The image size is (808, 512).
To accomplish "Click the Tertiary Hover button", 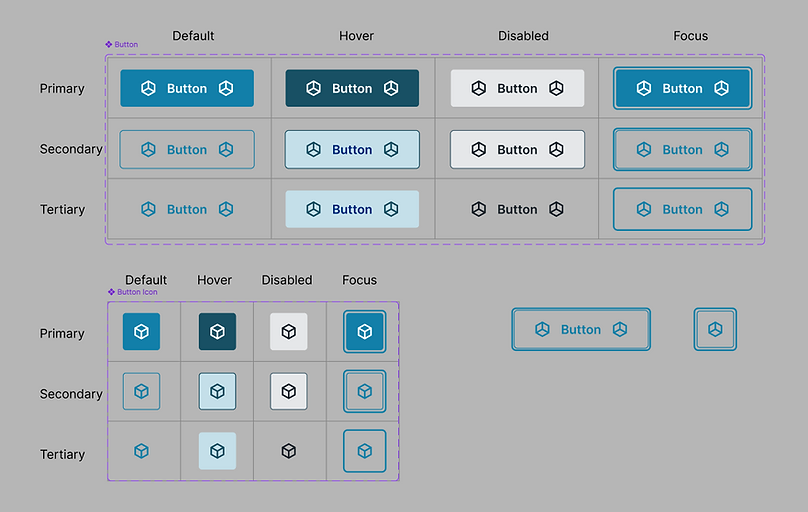I will coord(352,209).
